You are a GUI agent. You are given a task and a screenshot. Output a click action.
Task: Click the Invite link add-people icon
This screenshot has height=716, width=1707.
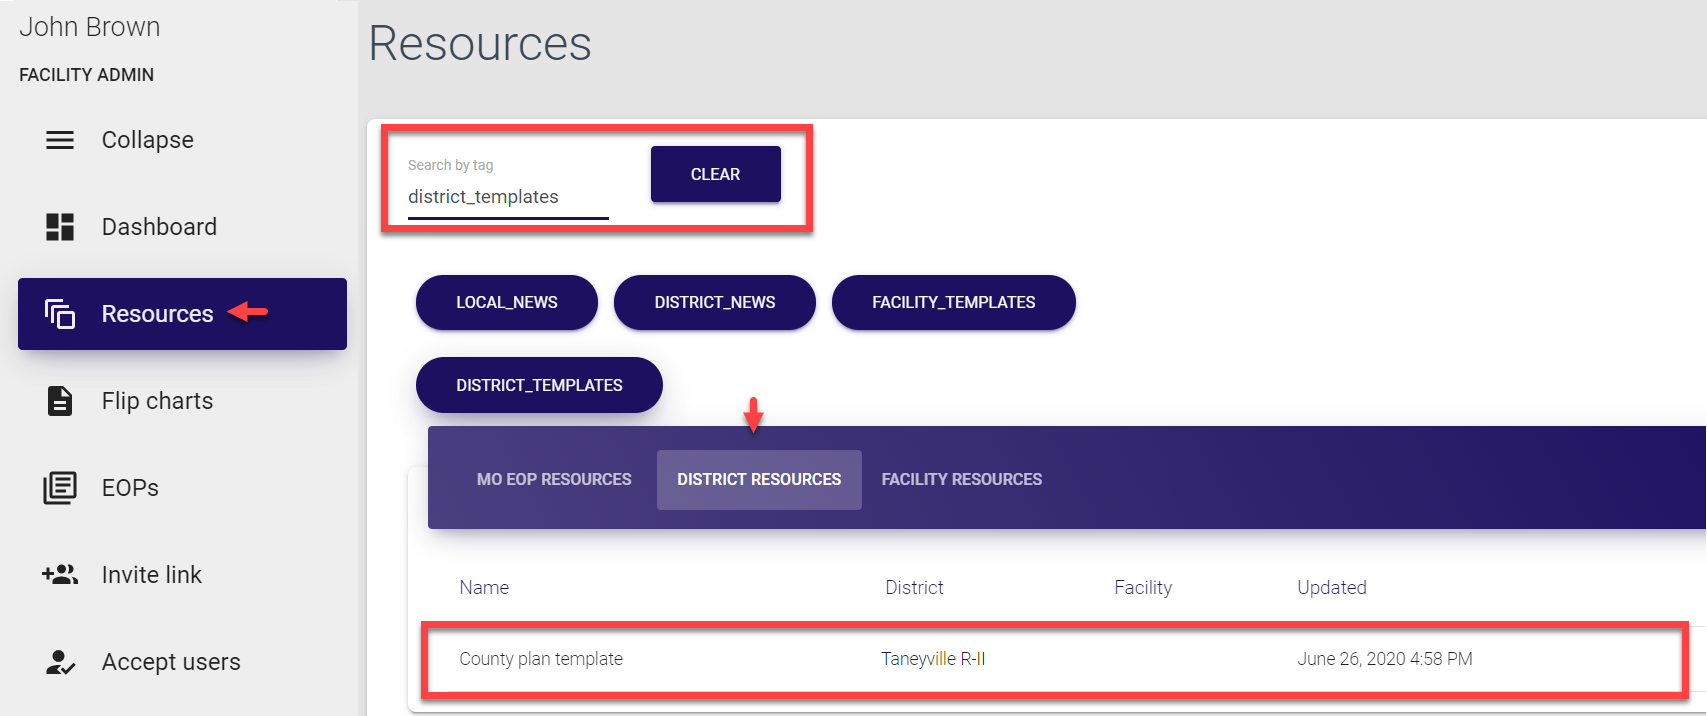click(60, 575)
